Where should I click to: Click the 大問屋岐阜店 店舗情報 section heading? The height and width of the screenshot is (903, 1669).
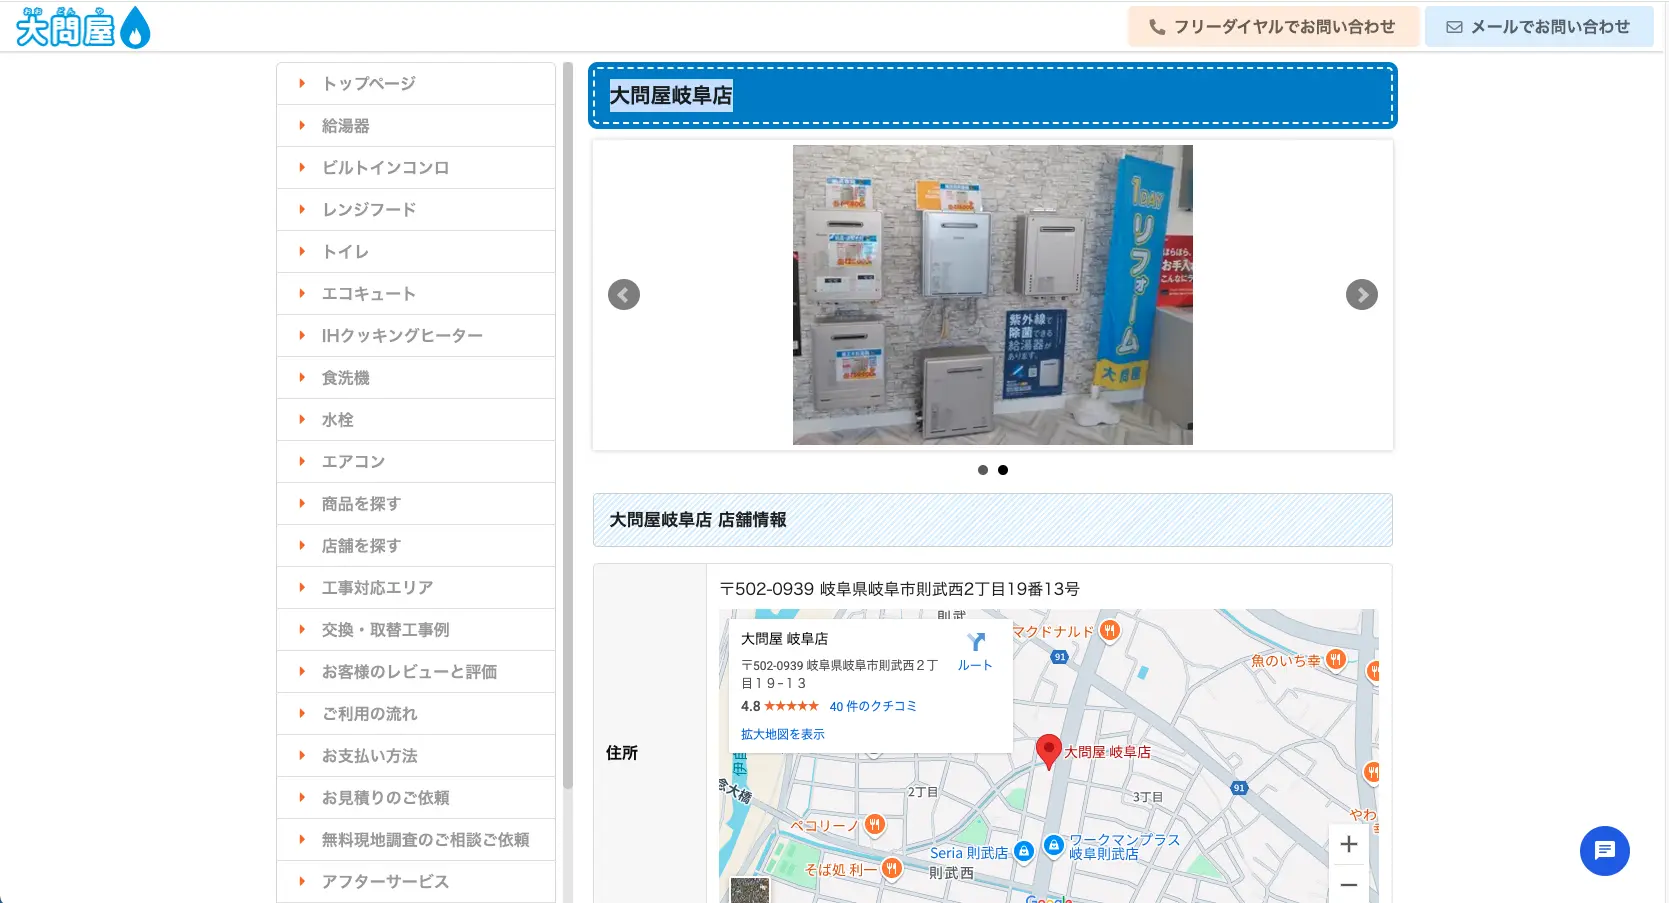(698, 520)
